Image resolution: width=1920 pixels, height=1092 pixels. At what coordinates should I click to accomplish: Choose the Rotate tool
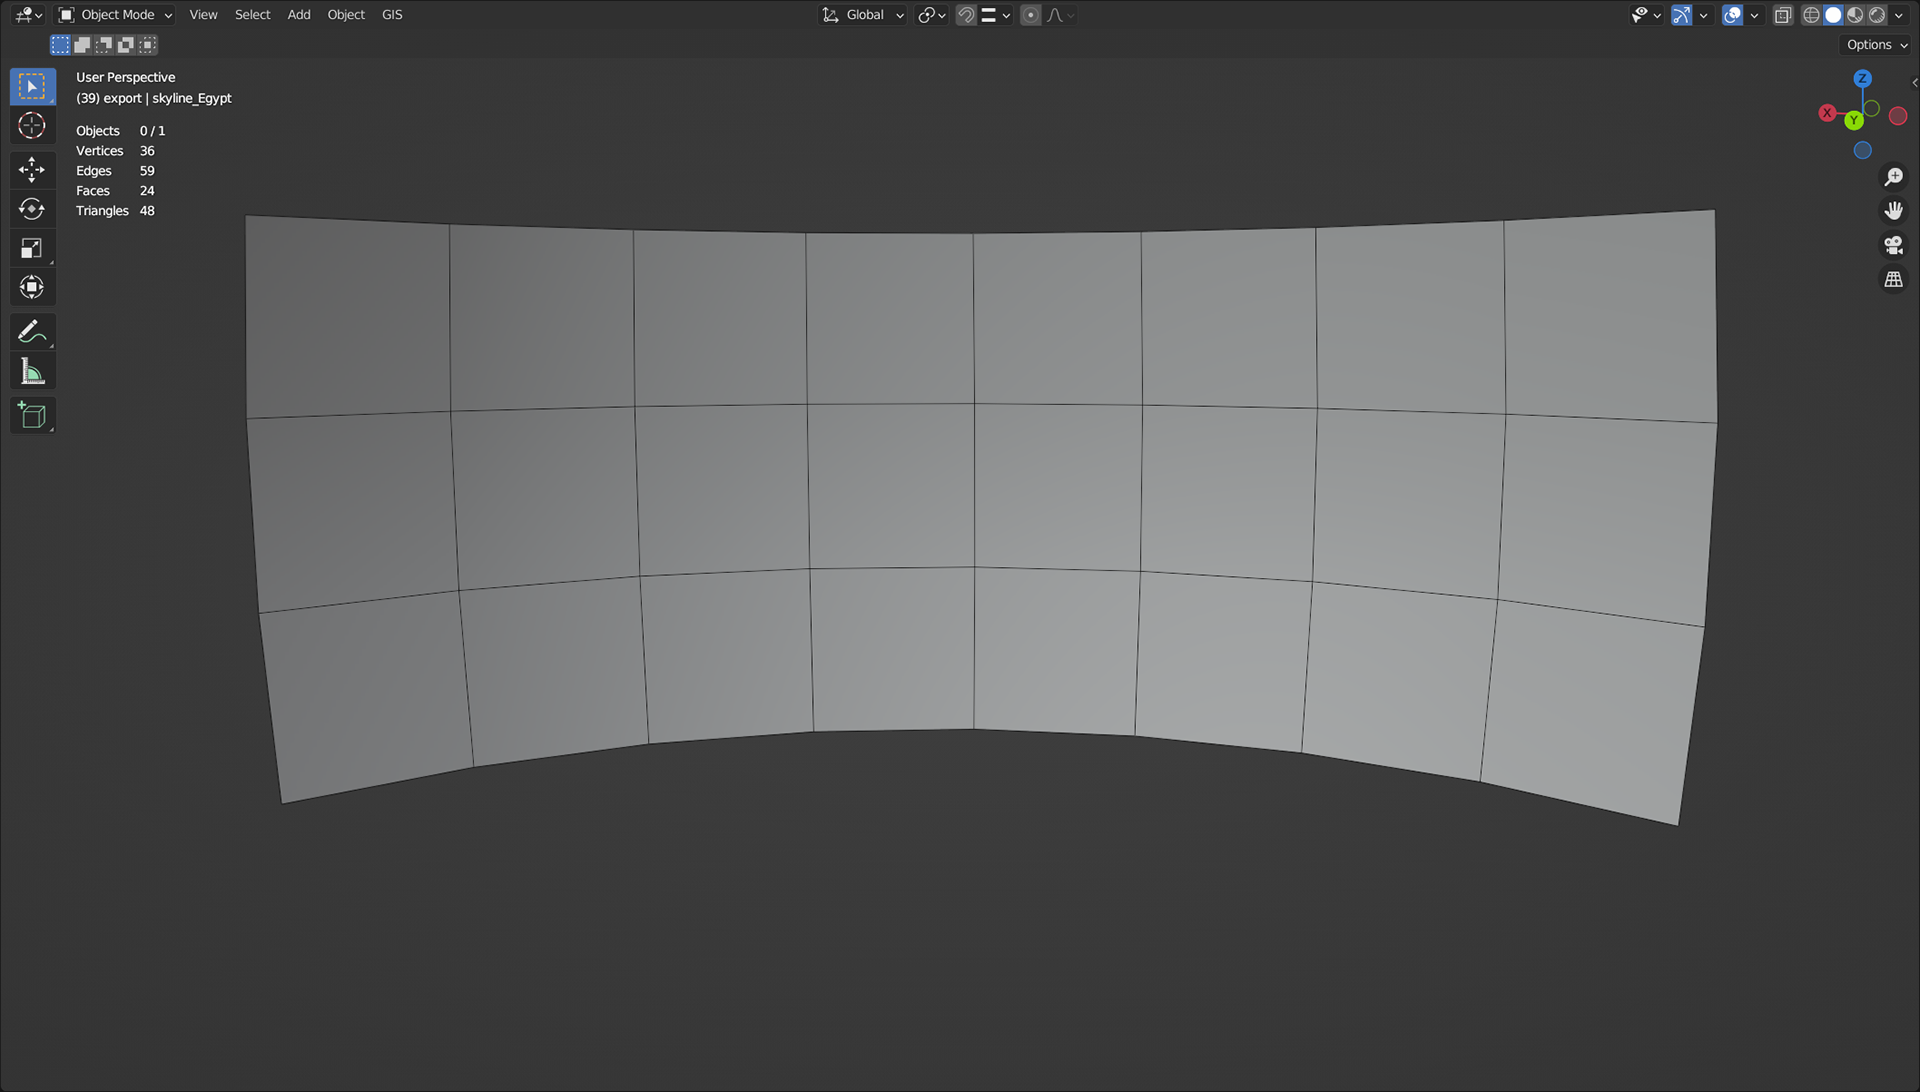tap(32, 208)
